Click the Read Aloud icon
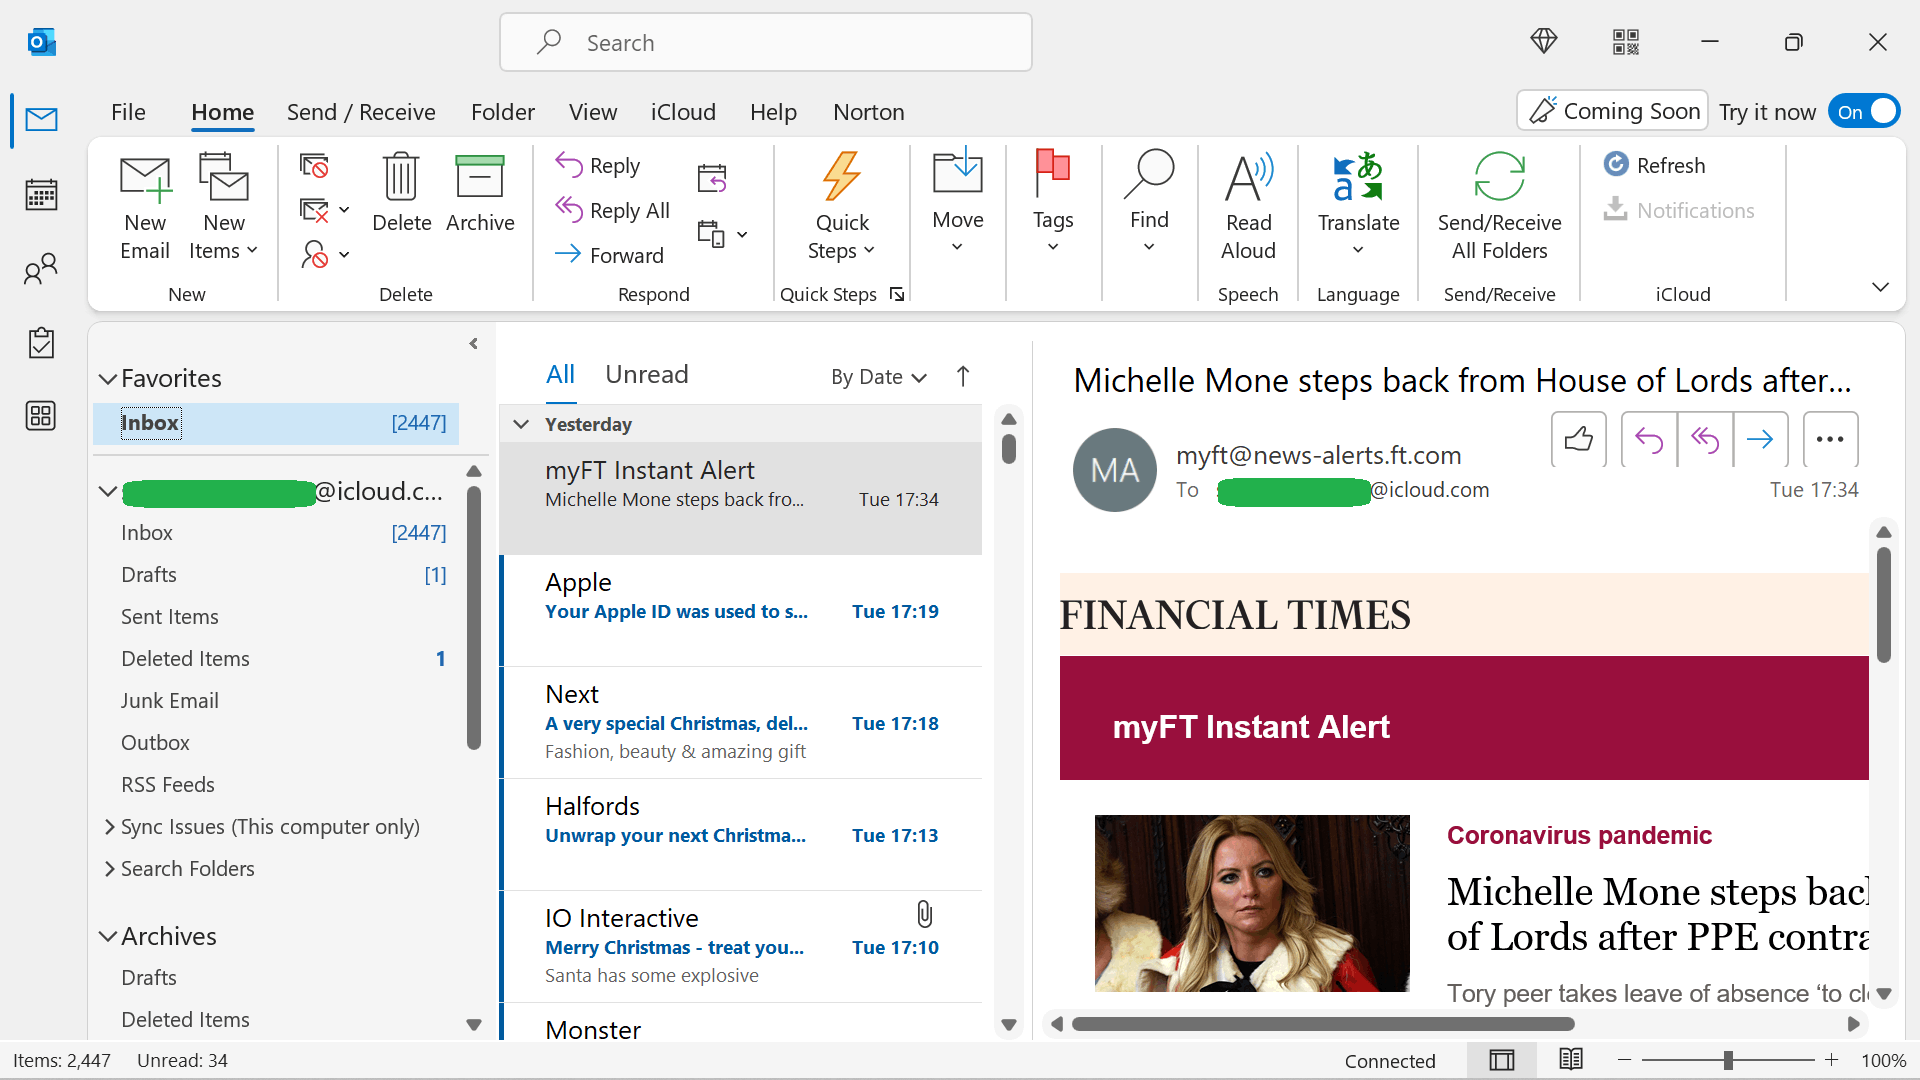The height and width of the screenshot is (1080, 1920). [1248, 178]
